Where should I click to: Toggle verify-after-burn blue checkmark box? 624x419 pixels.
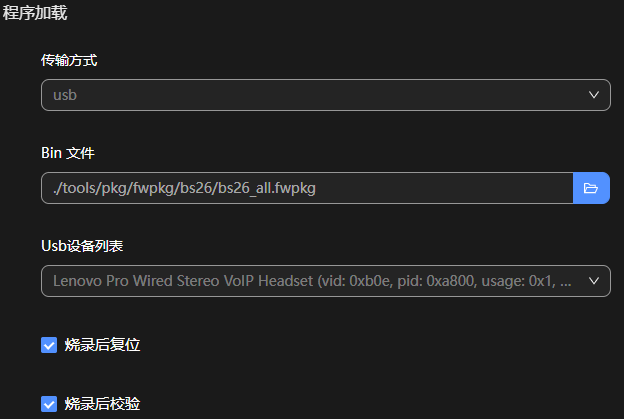coord(49,404)
